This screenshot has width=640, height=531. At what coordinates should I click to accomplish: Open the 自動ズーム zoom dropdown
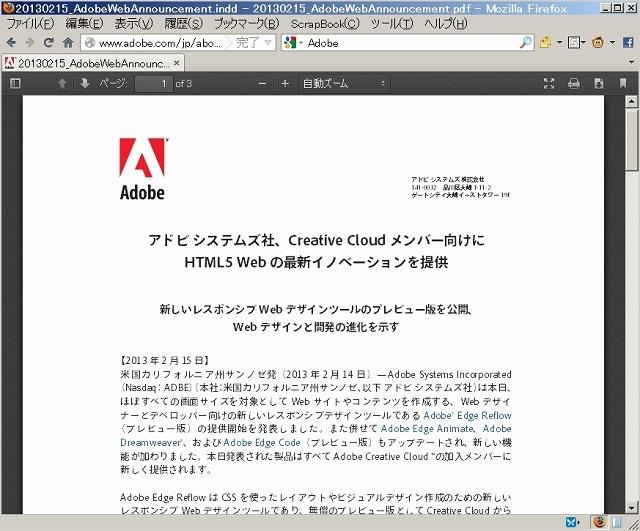tap(344, 84)
